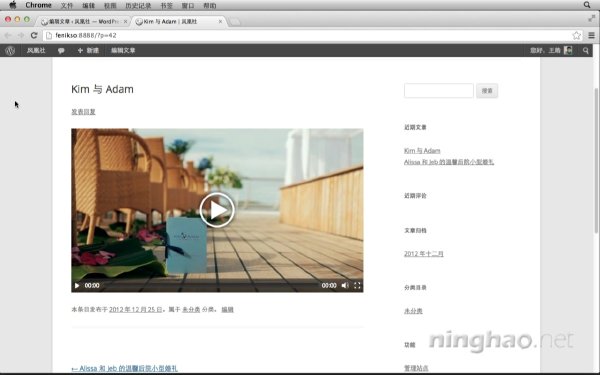Go forward in browser history
Viewport: 600px width, 375px height.
pos(21,35)
